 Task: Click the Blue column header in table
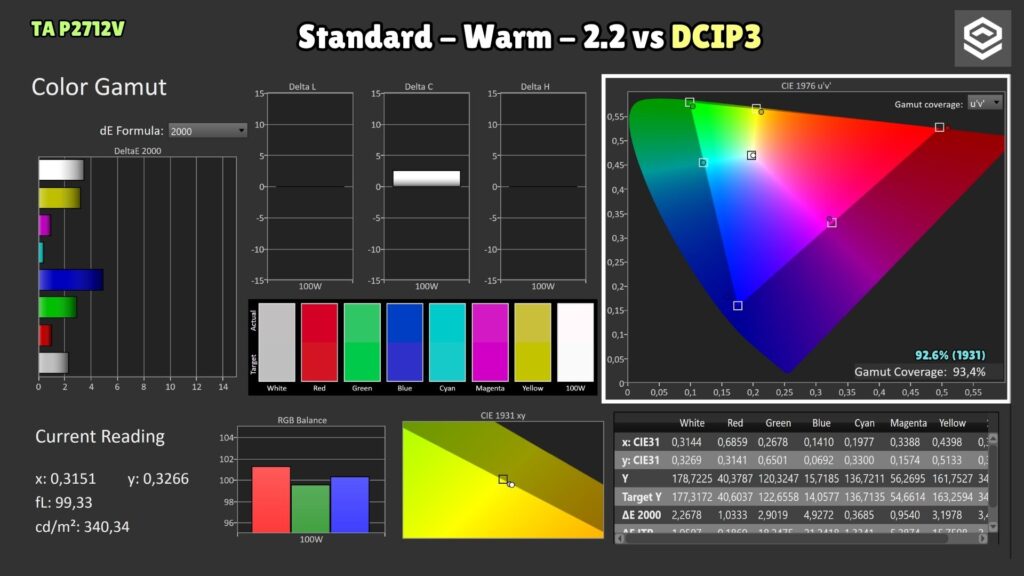821,423
